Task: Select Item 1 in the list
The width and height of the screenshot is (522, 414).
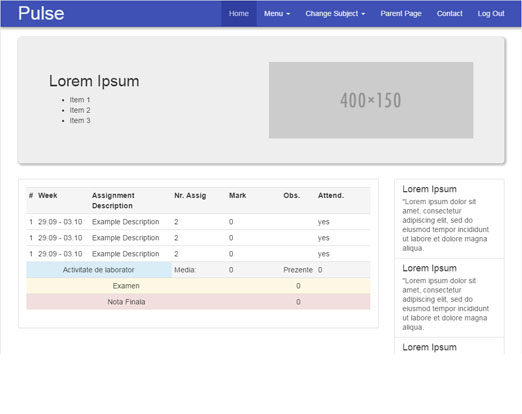Action: coord(80,100)
